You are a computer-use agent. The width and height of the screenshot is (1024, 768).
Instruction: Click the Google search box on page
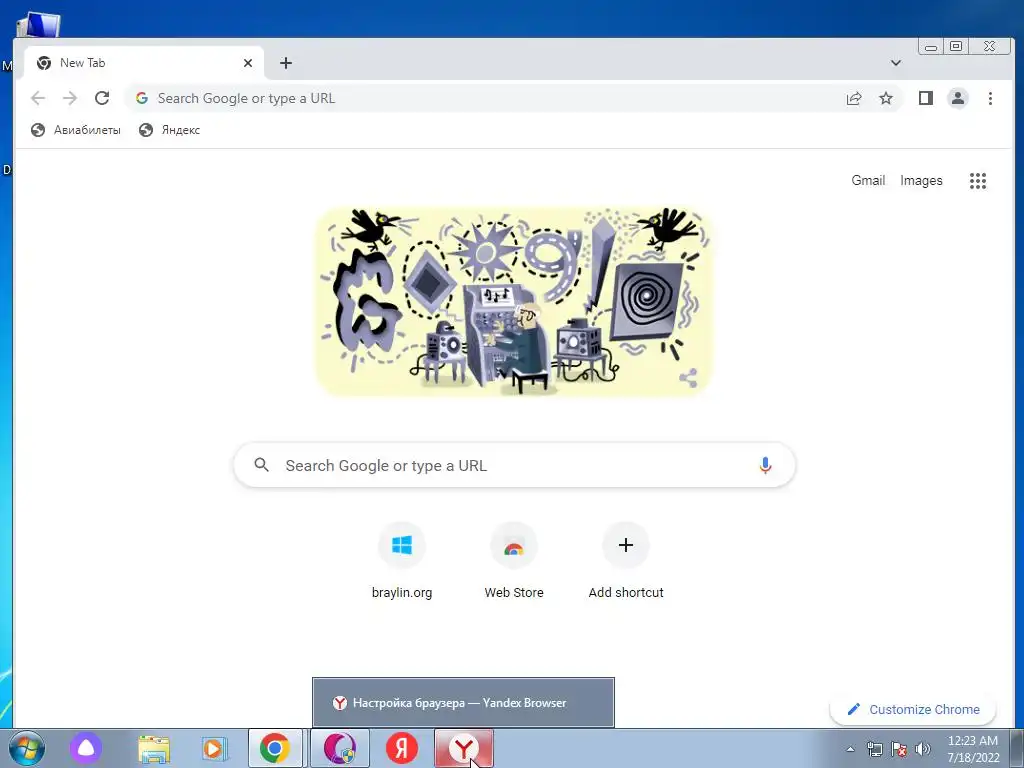pyautogui.click(x=514, y=466)
